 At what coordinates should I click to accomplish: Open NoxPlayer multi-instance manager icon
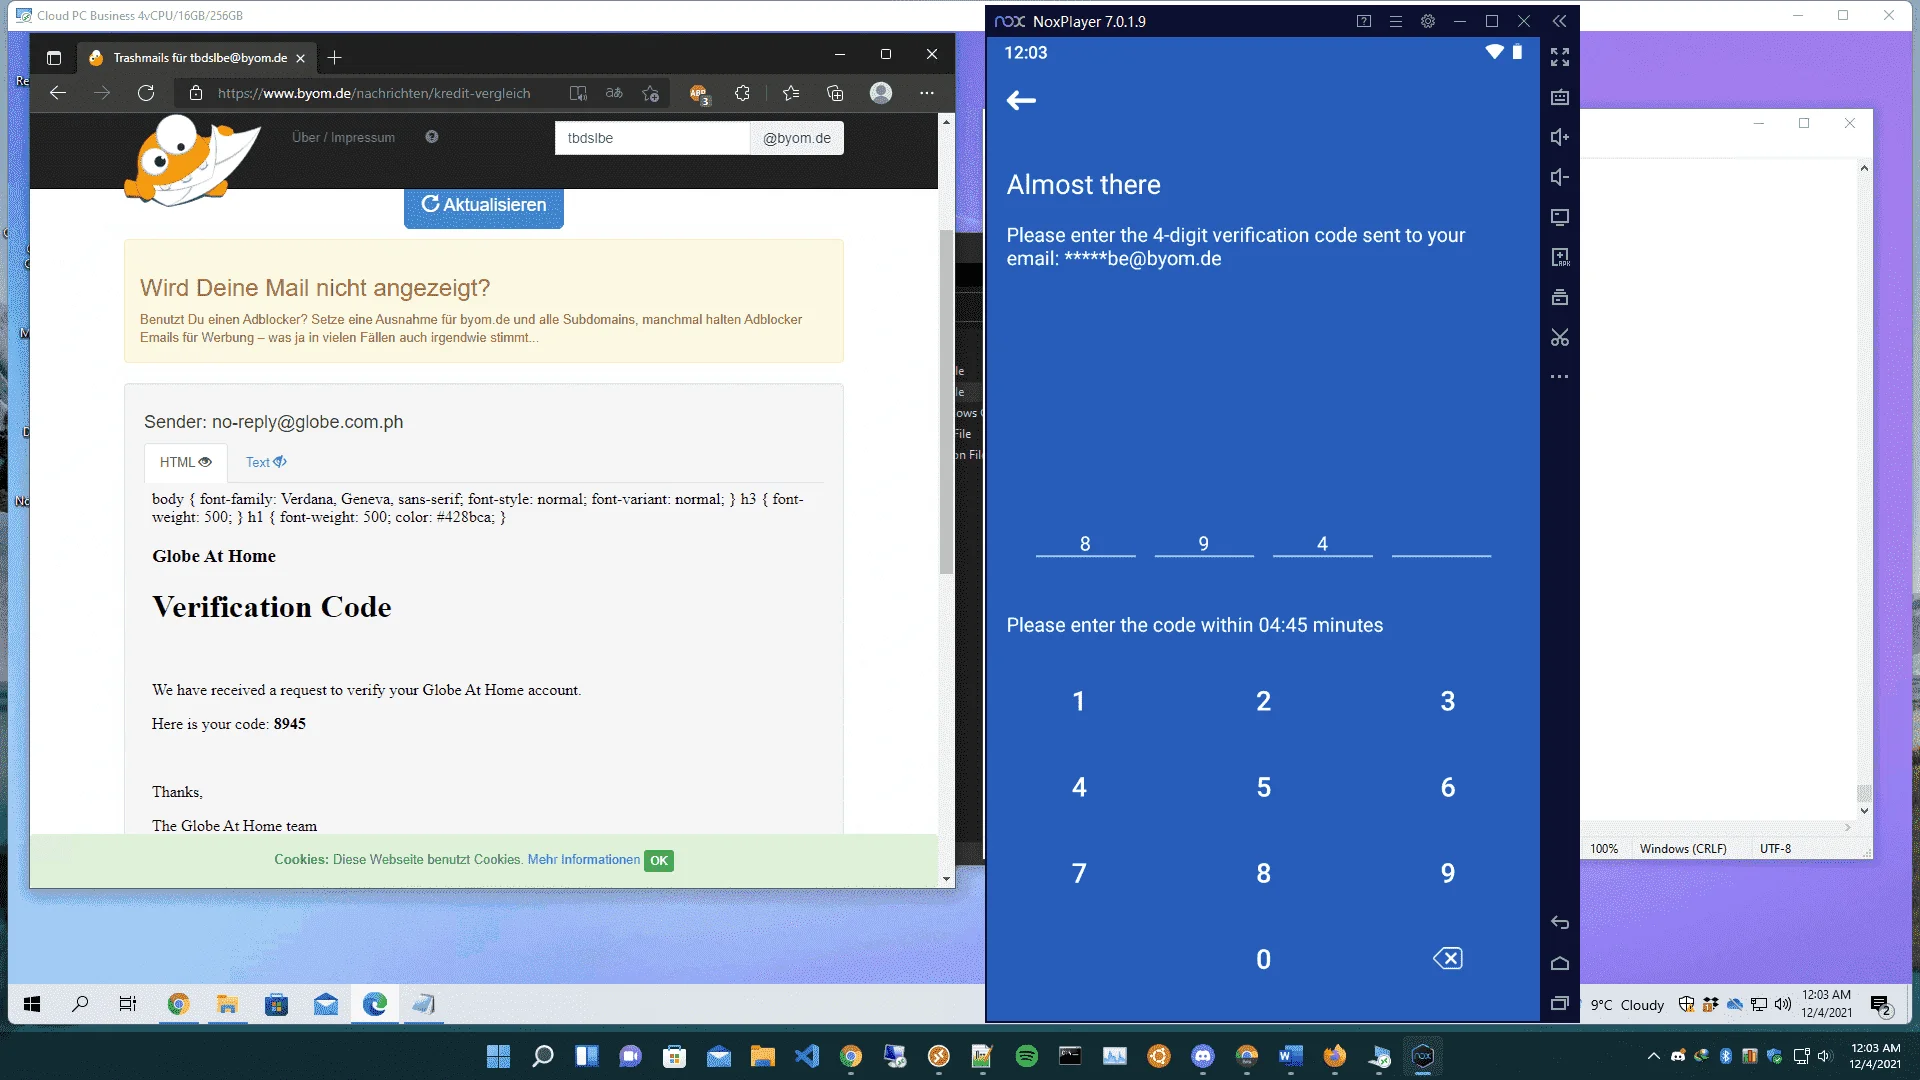point(1559,297)
